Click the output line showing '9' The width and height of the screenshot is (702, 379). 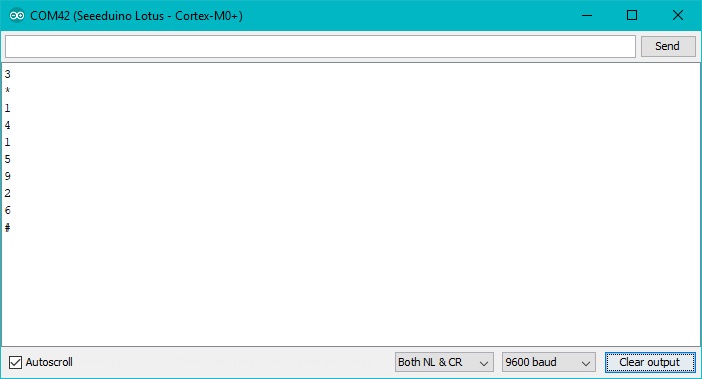tap(7, 176)
